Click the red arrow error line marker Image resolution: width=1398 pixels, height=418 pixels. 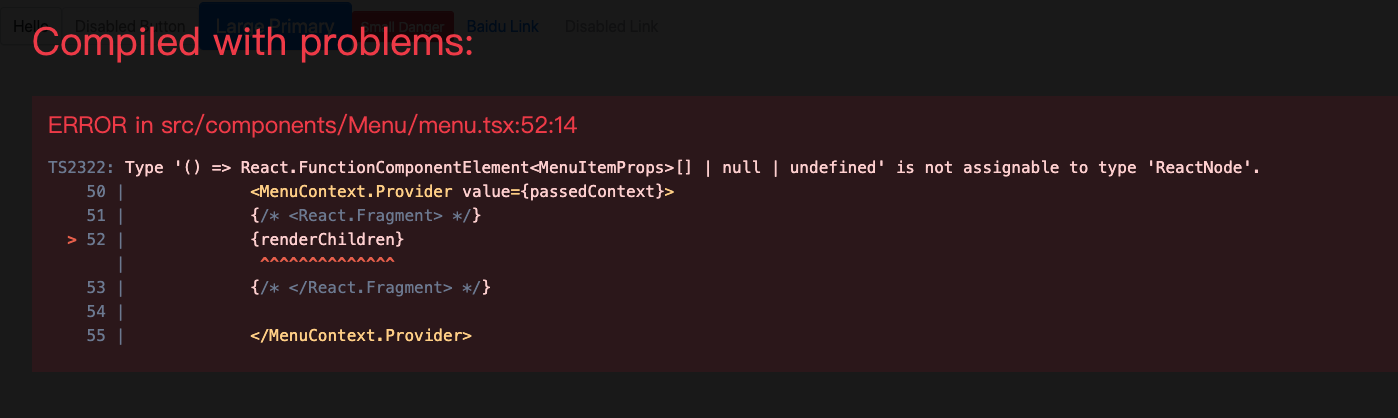[72, 239]
